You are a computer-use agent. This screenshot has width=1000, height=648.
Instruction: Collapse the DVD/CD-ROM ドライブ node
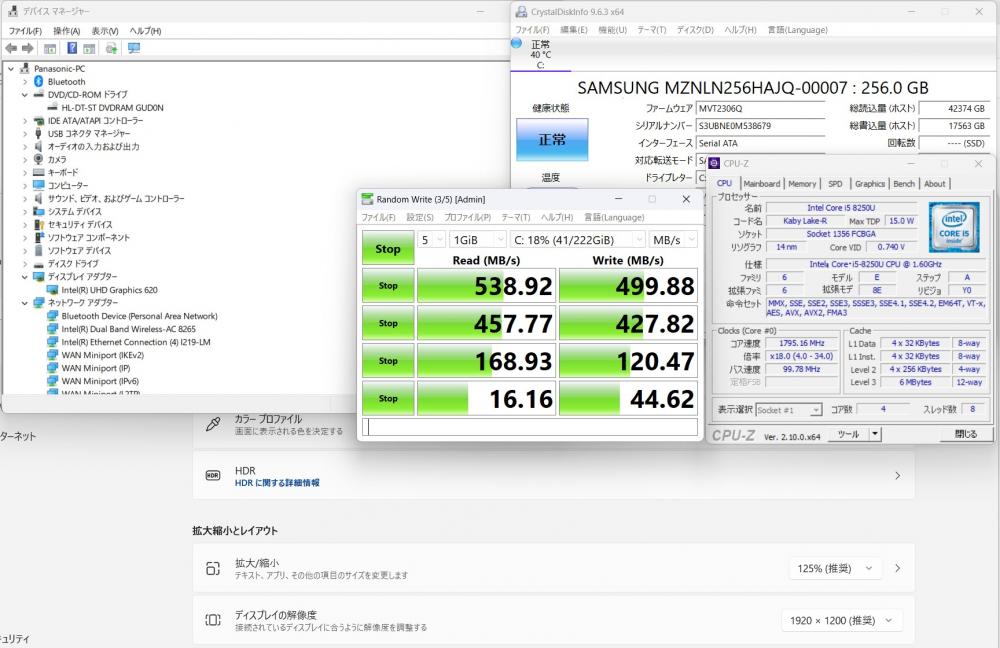(25, 95)
